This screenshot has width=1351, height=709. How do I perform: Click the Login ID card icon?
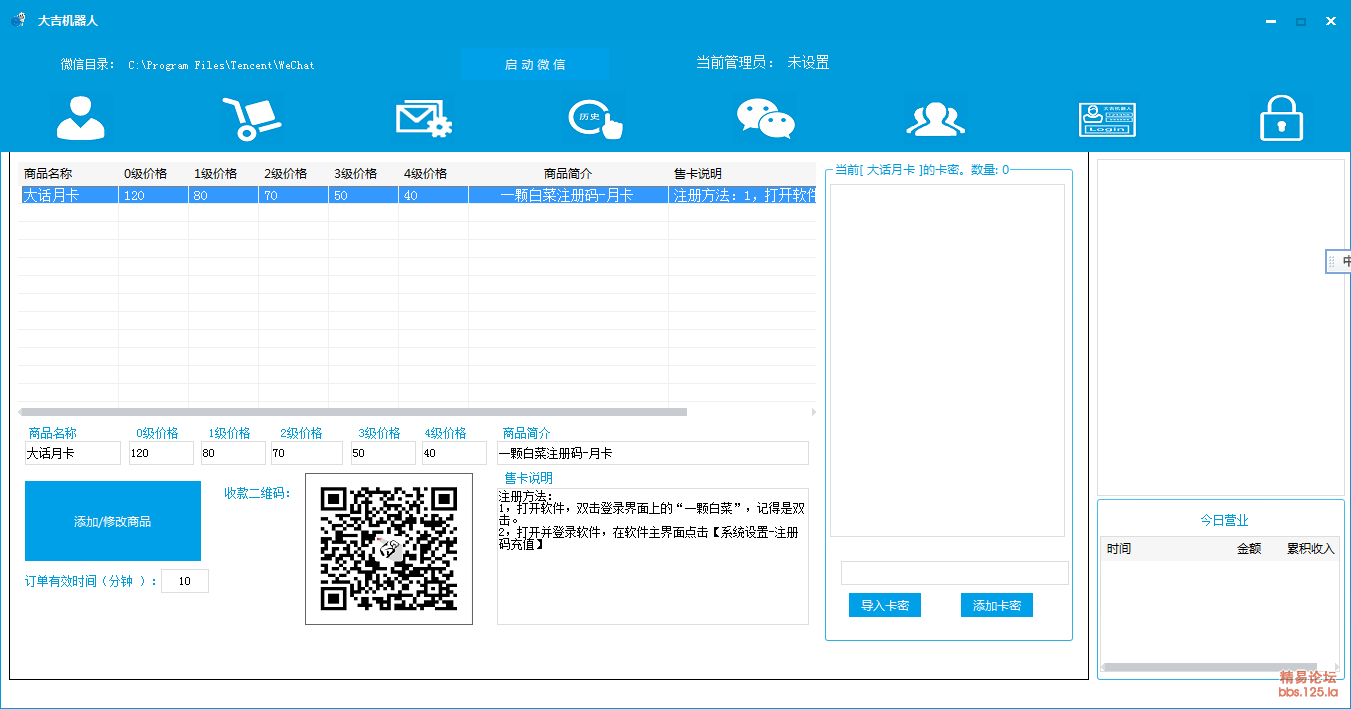1107,118
